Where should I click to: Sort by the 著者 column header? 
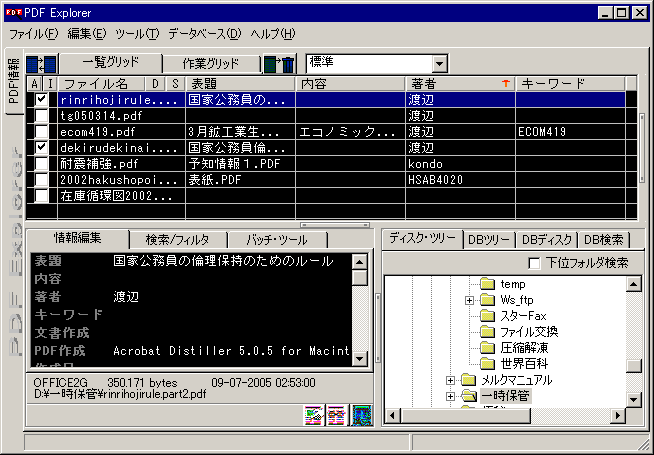[459, 84]
